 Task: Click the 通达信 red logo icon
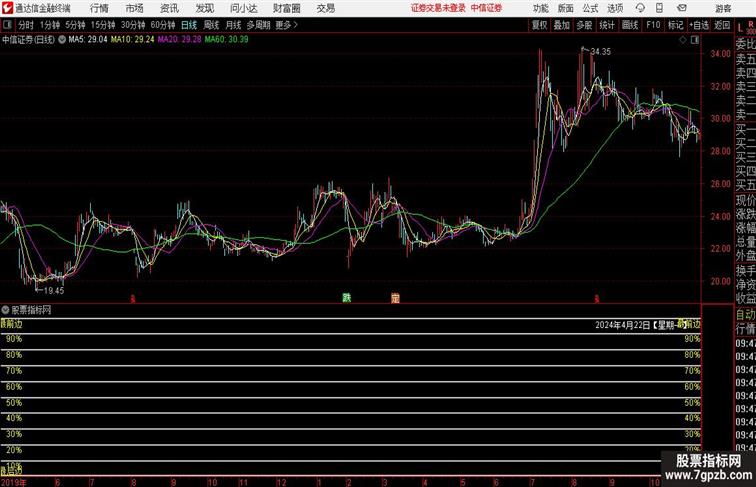[7, 8]
